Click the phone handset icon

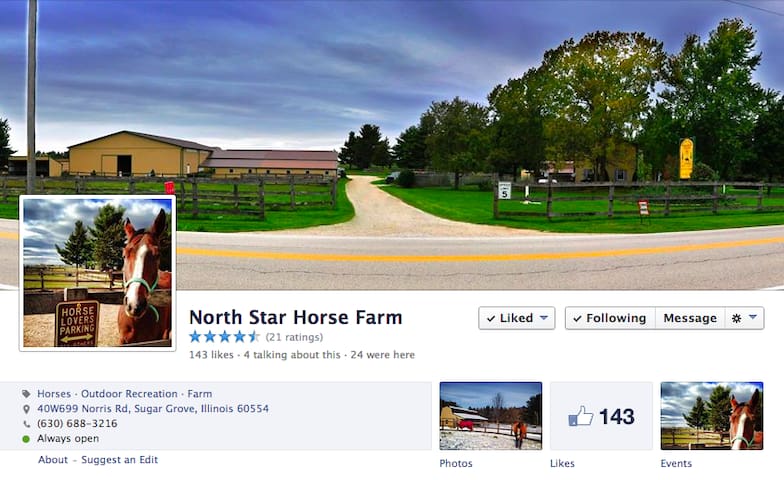click(x=26, y=424)
